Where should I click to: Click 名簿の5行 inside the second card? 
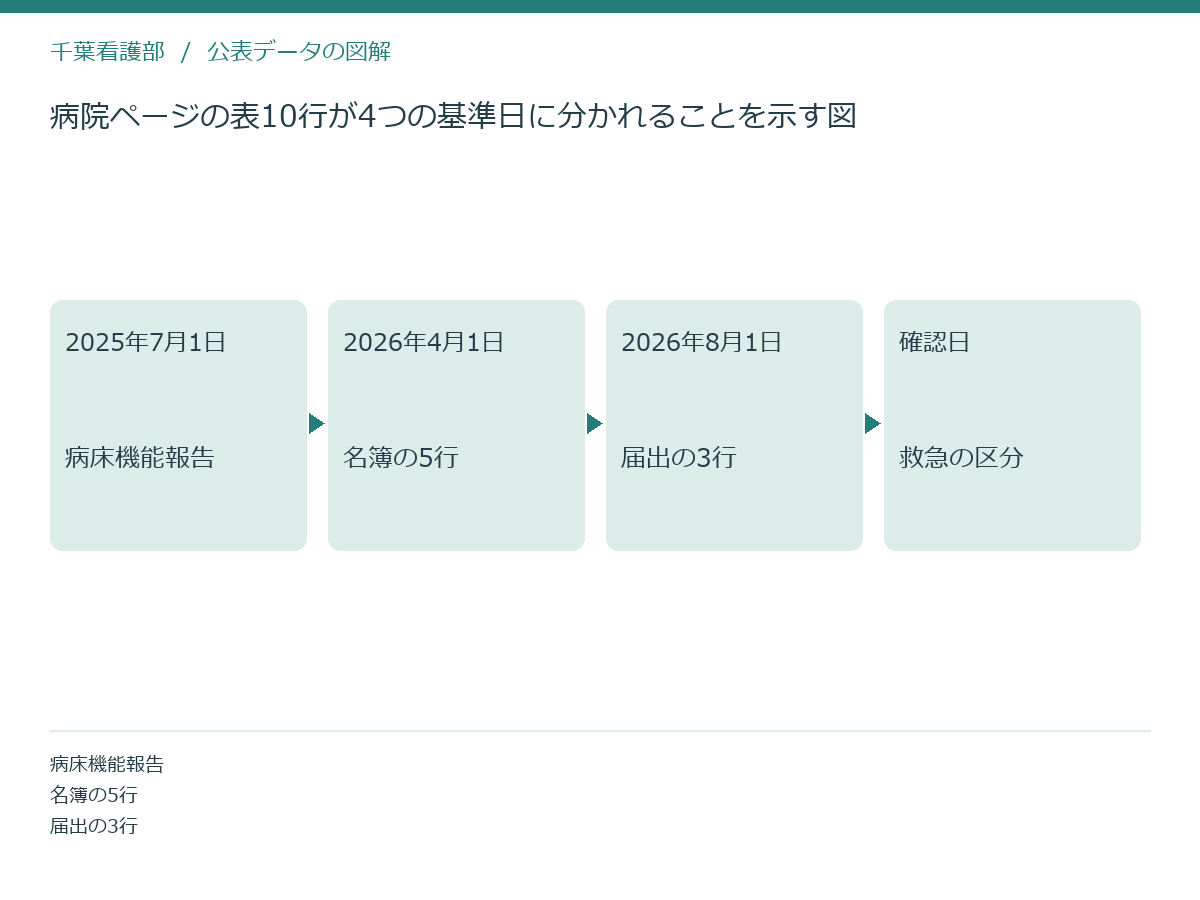point(401,458)
